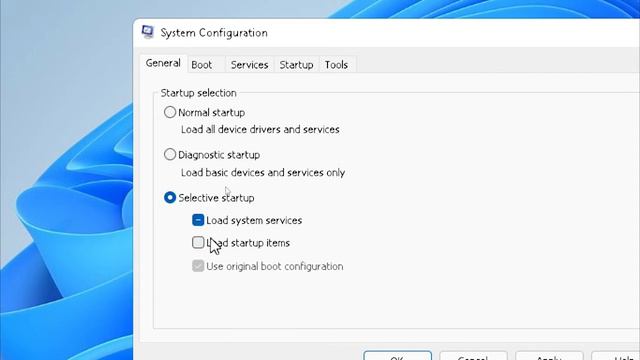640x360 pixels.
Task: Select the Selective startup radio button
Action: 170,198
